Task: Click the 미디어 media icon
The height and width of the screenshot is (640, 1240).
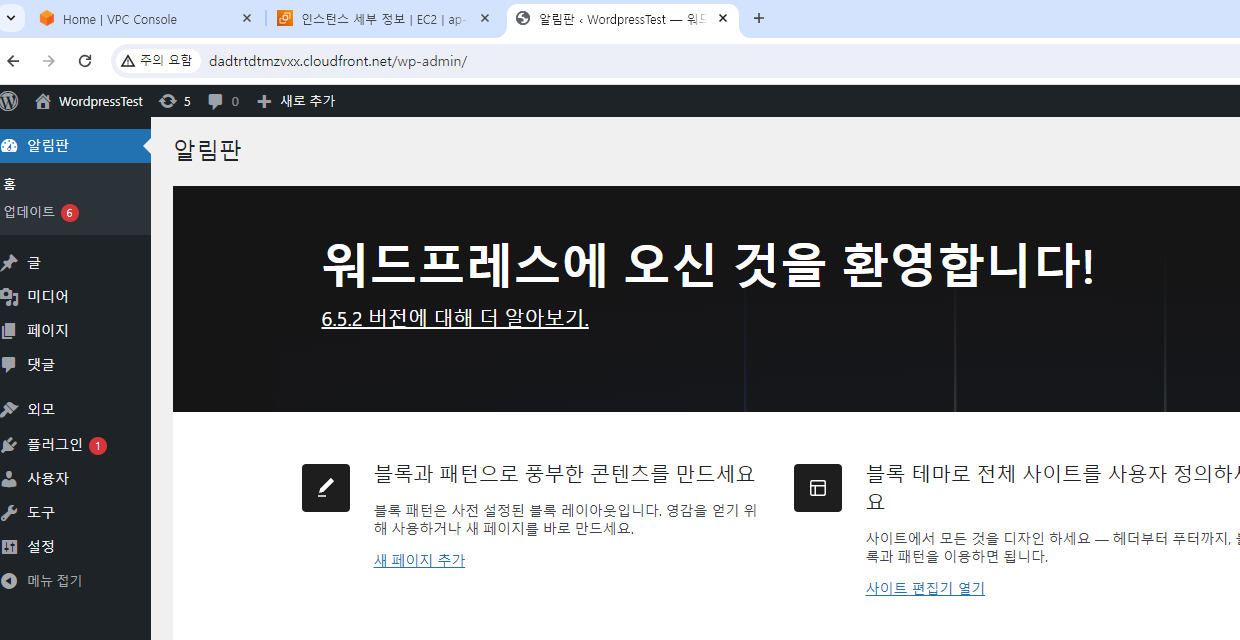Action: (10, 297)
